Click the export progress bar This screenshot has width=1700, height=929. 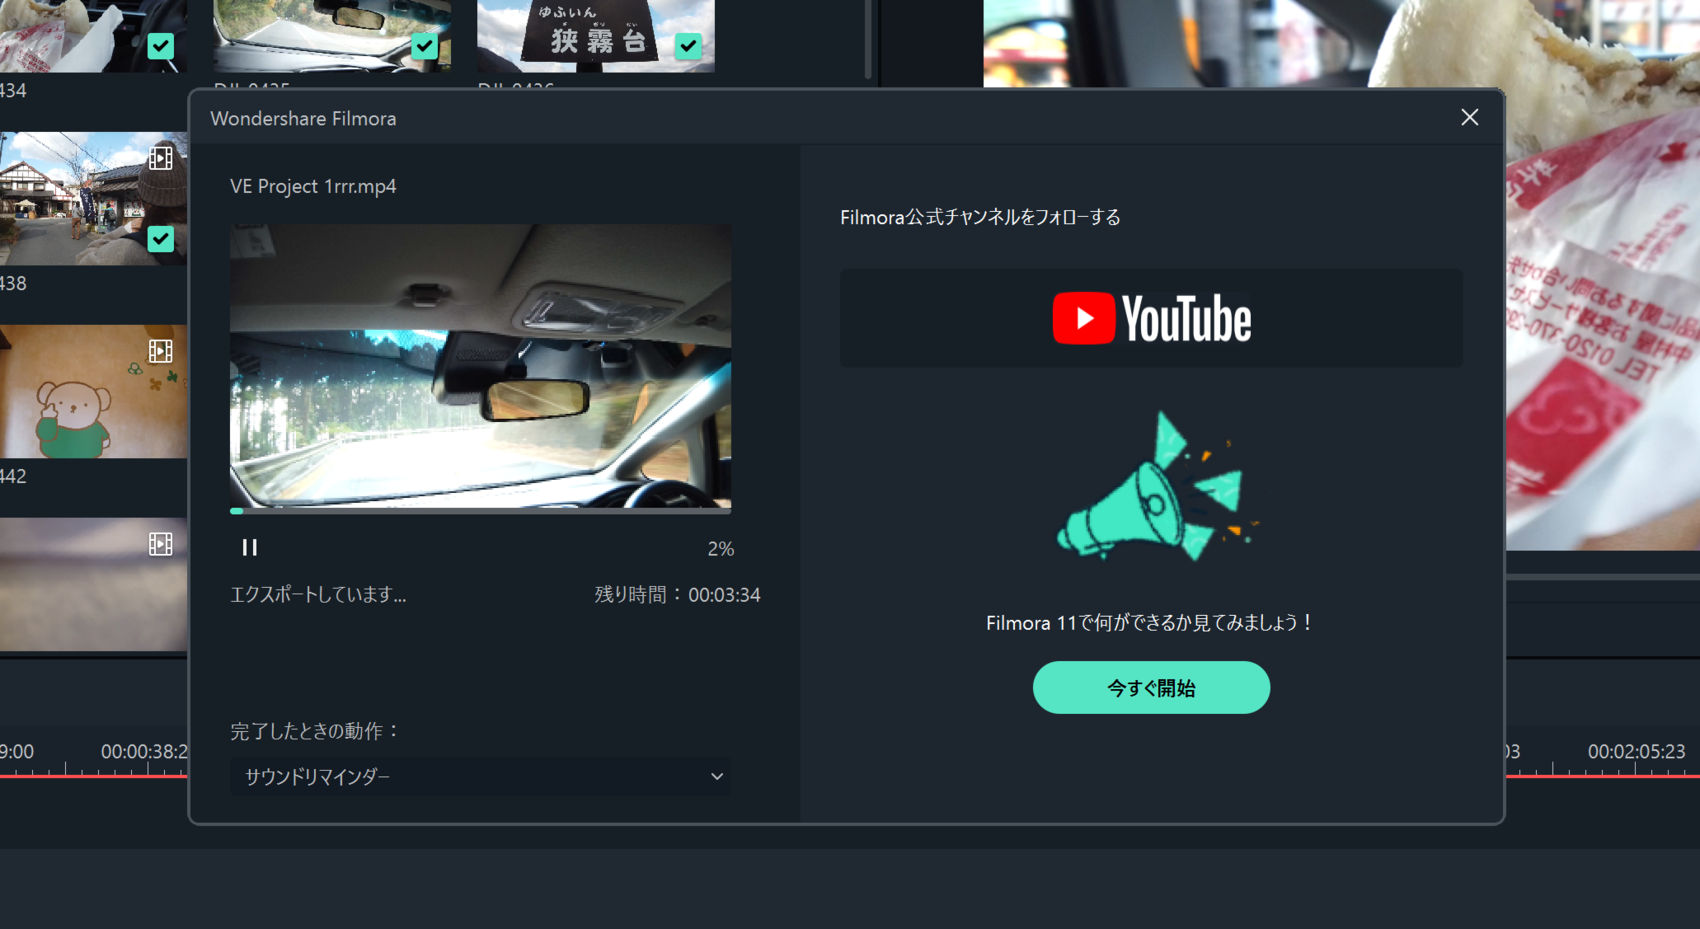point(480,511)
